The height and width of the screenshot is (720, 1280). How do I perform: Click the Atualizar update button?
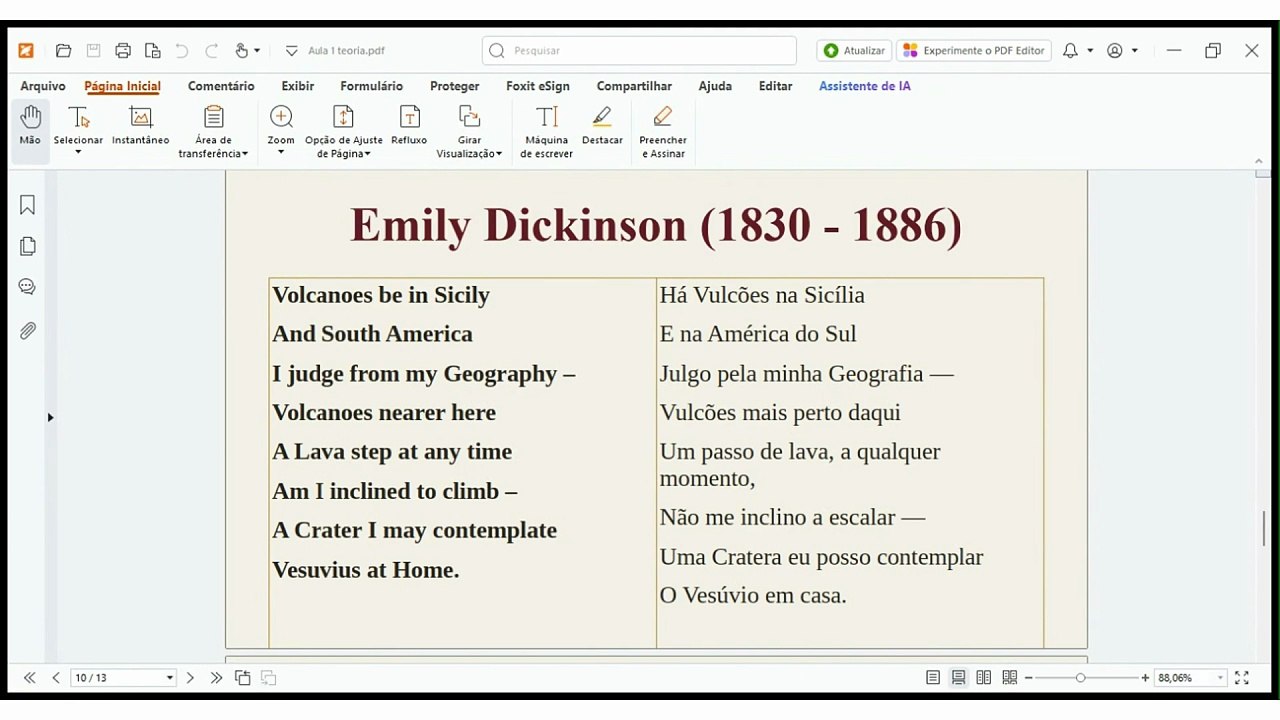coord(854,51)
